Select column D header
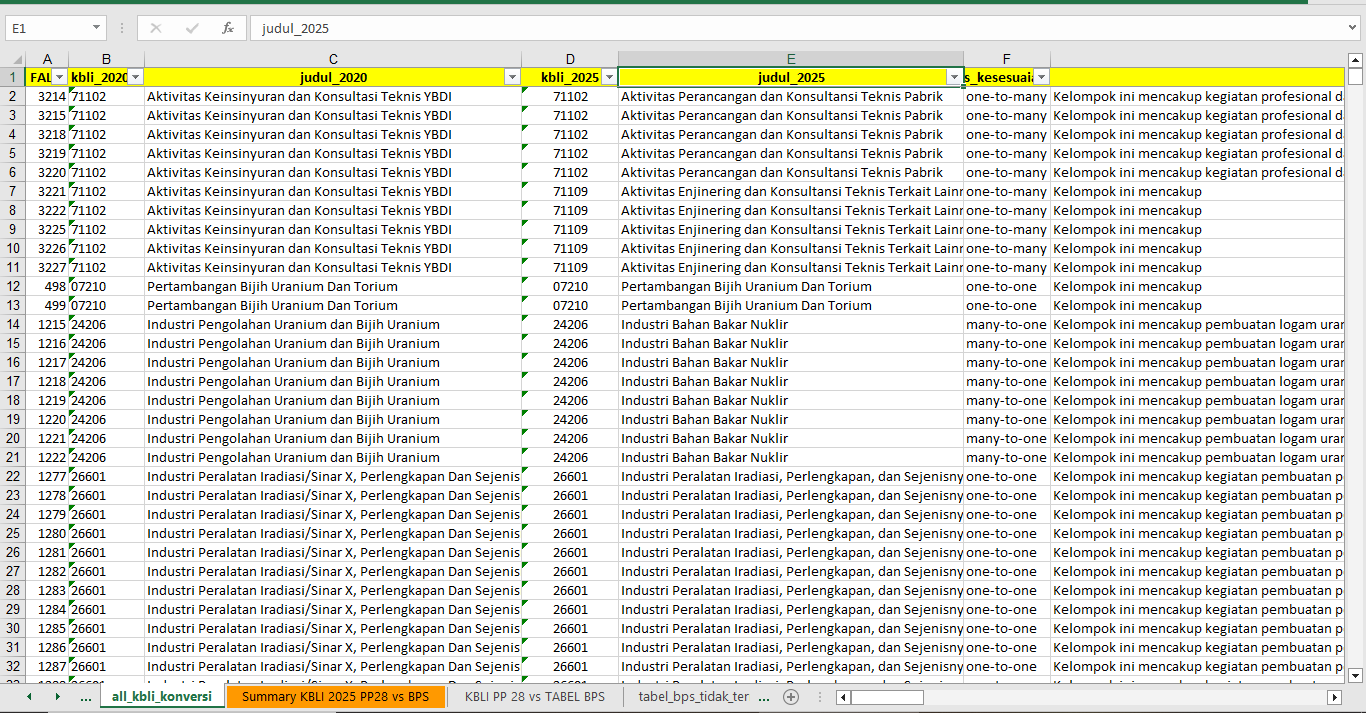Screen dimensions: 1366x713 coord(570,59)
